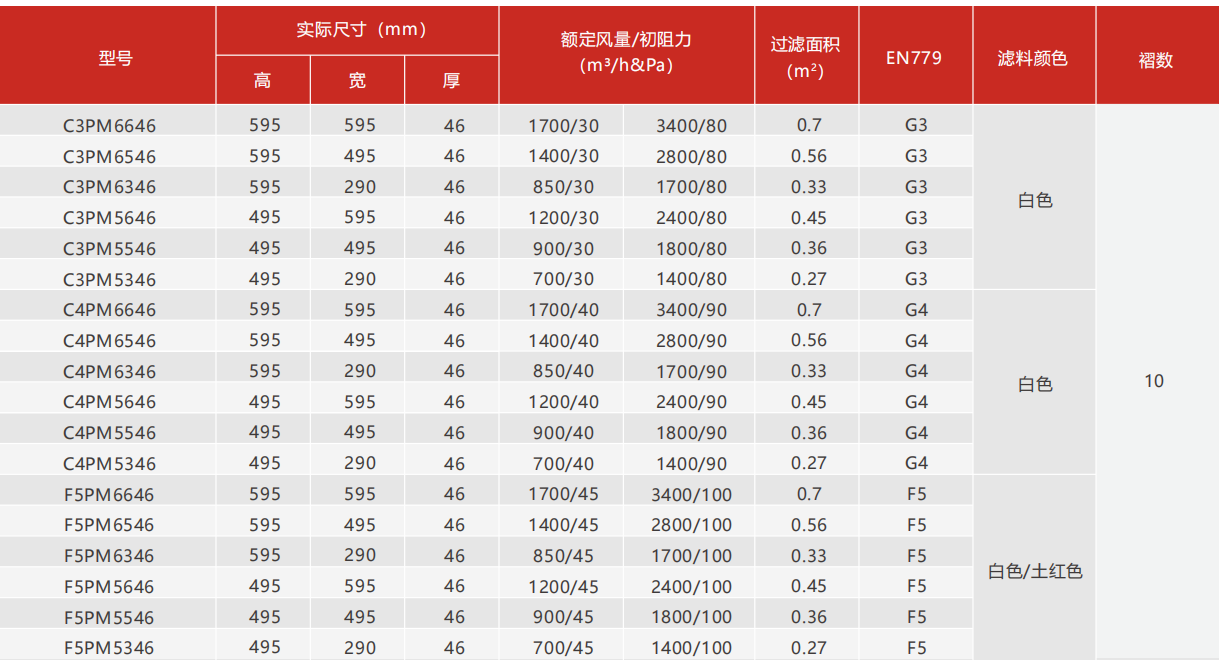Click the EN779 column header
Image resolution: width=1222 pixels, height=666 pixels.
pyautogui.click(x=914, y=57)
